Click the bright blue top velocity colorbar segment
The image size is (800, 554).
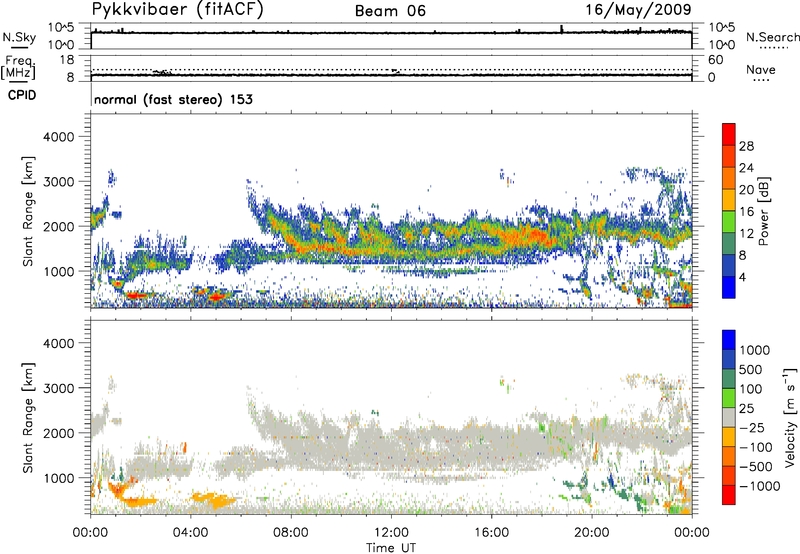(x=729, y=340)
